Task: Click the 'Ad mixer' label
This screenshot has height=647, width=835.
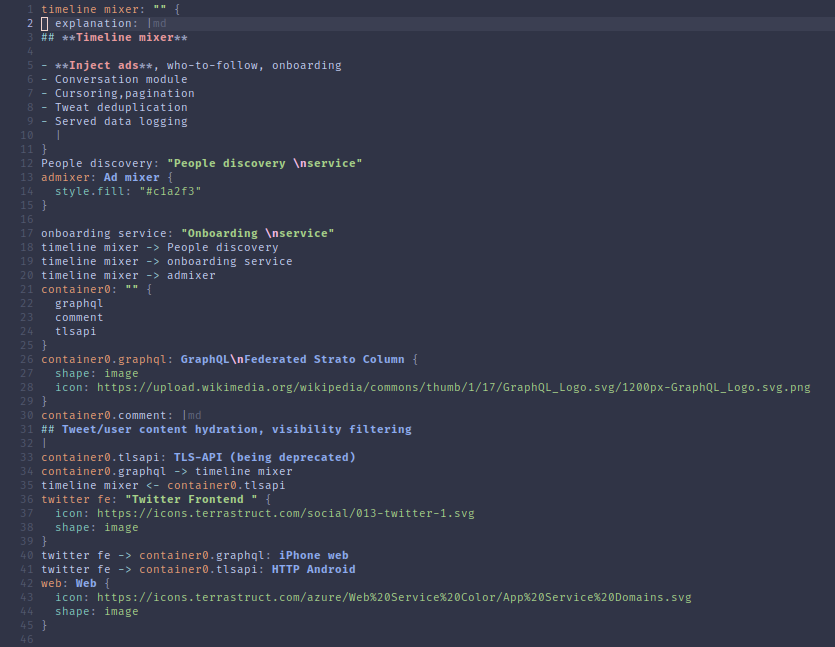Action: click(x=132, y=177)
